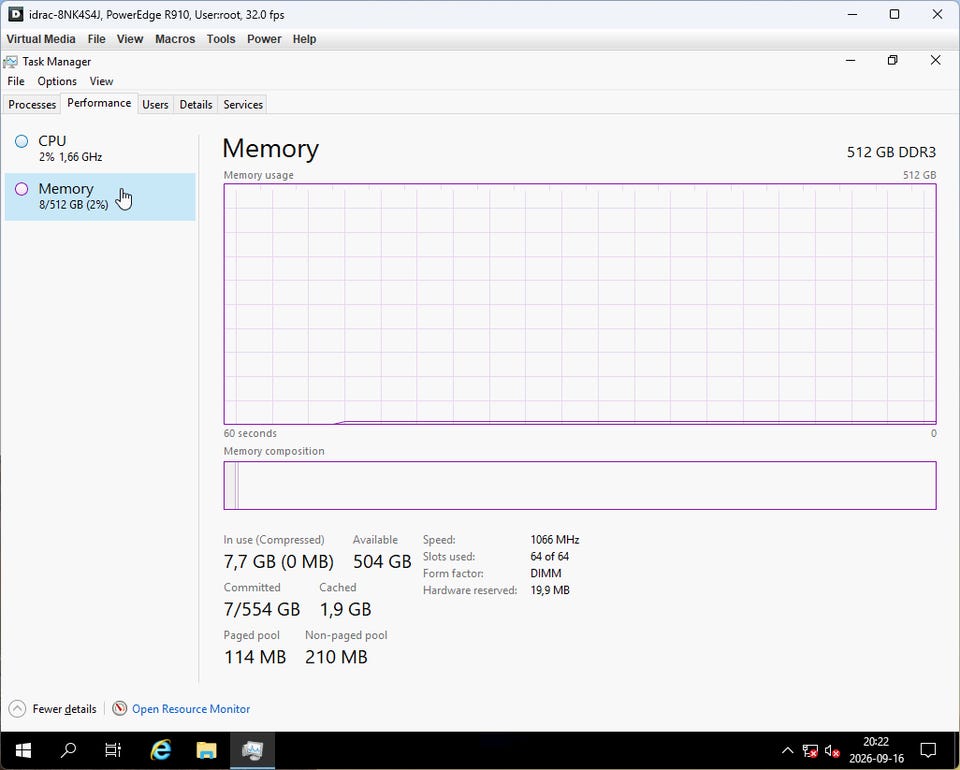The width and height of the screenshot is (960, 770).
Task: Click the Fewer details label
Action: [64, 709]
